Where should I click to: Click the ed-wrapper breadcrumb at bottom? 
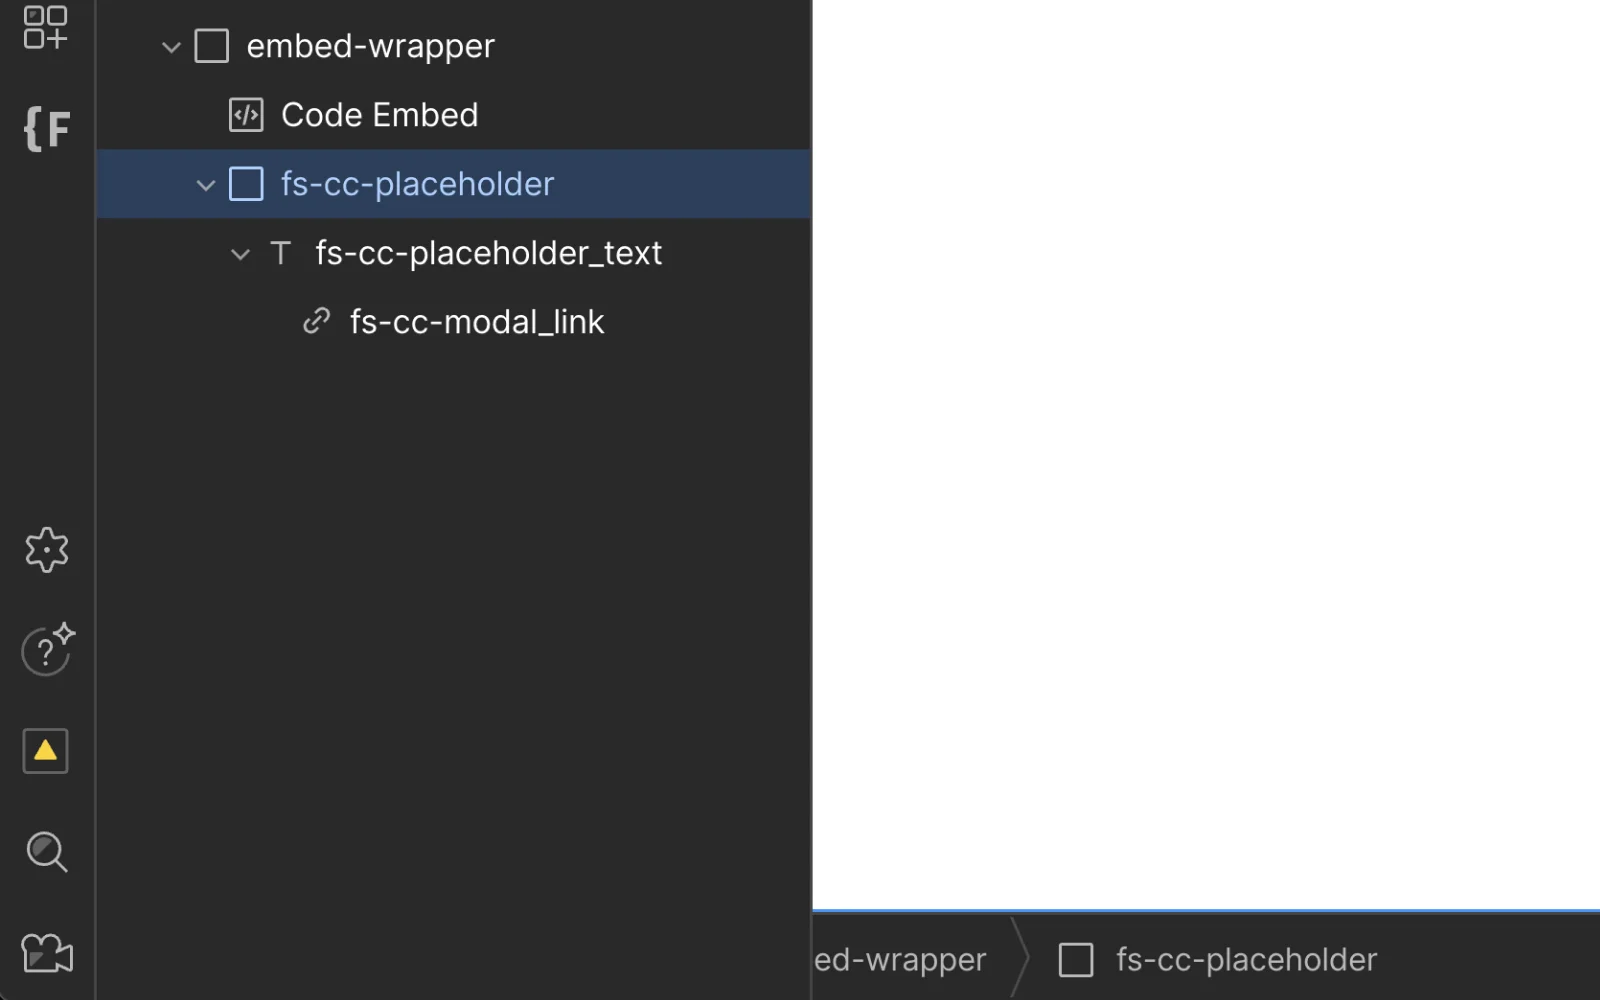point(900,960)
